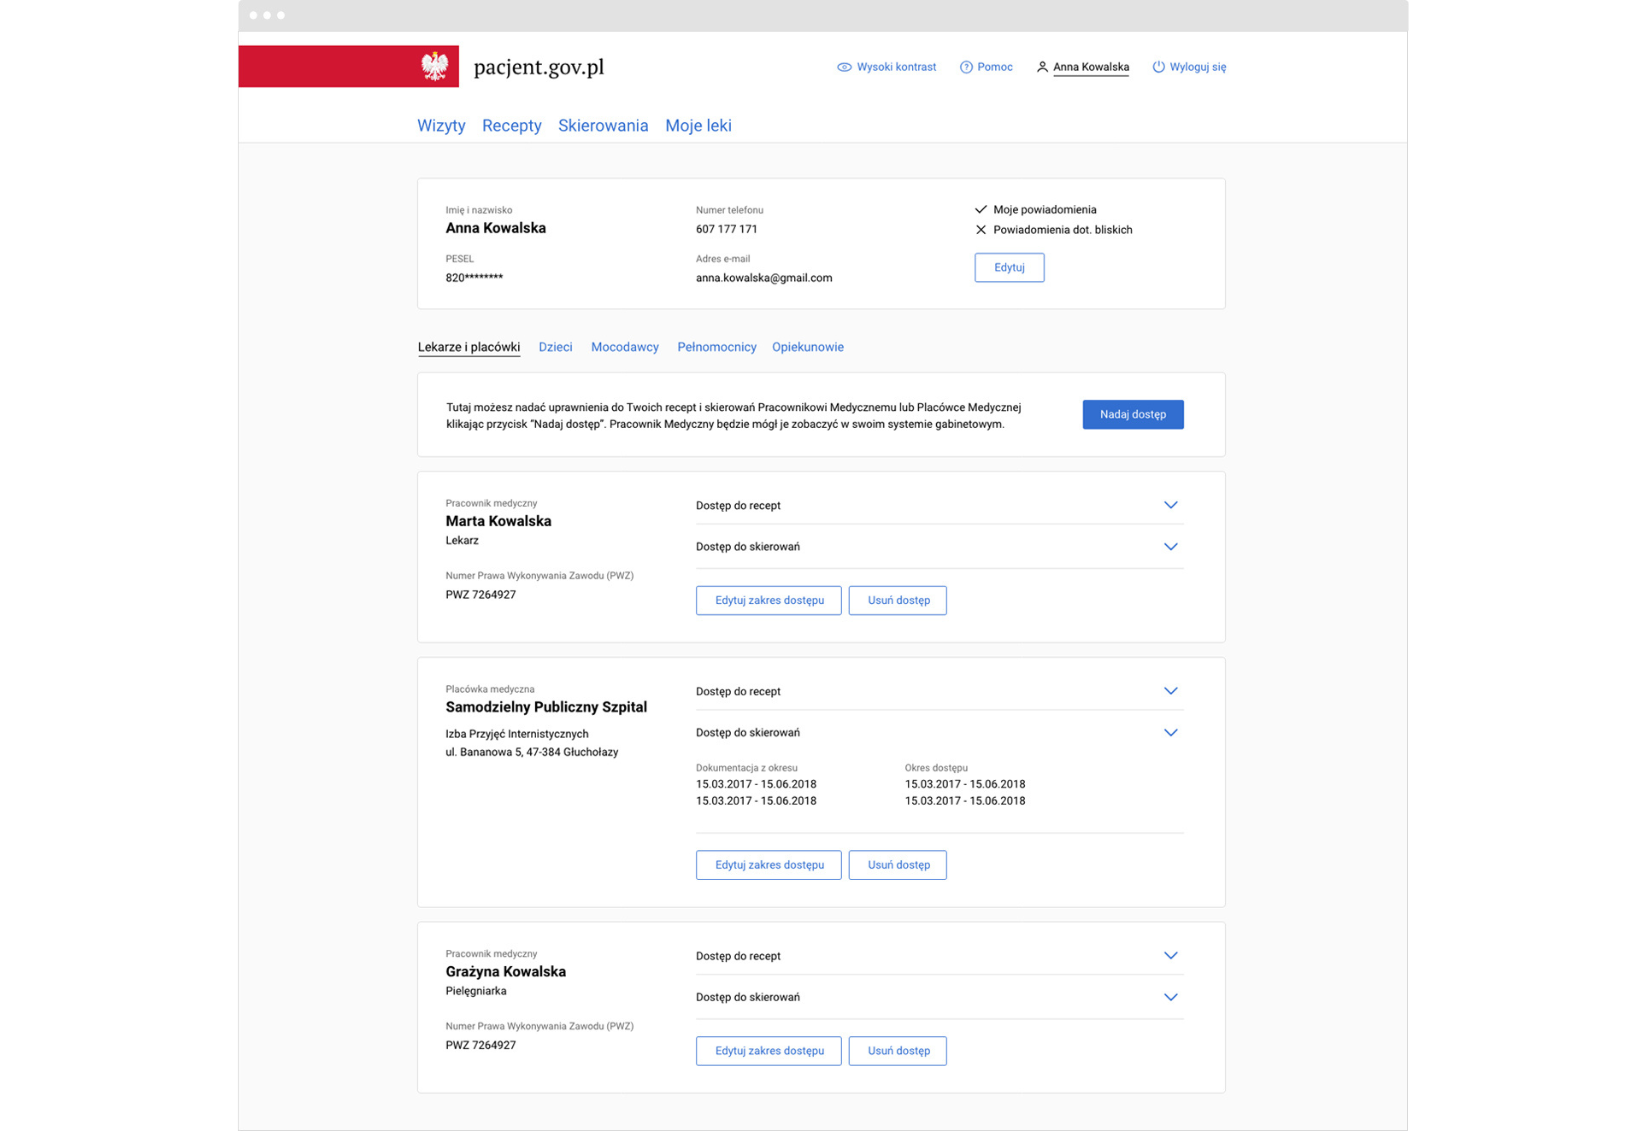1646x1131 pixels.
Task: Edit access scope for Grażyna Kowalska
Action: (768, 1051)
